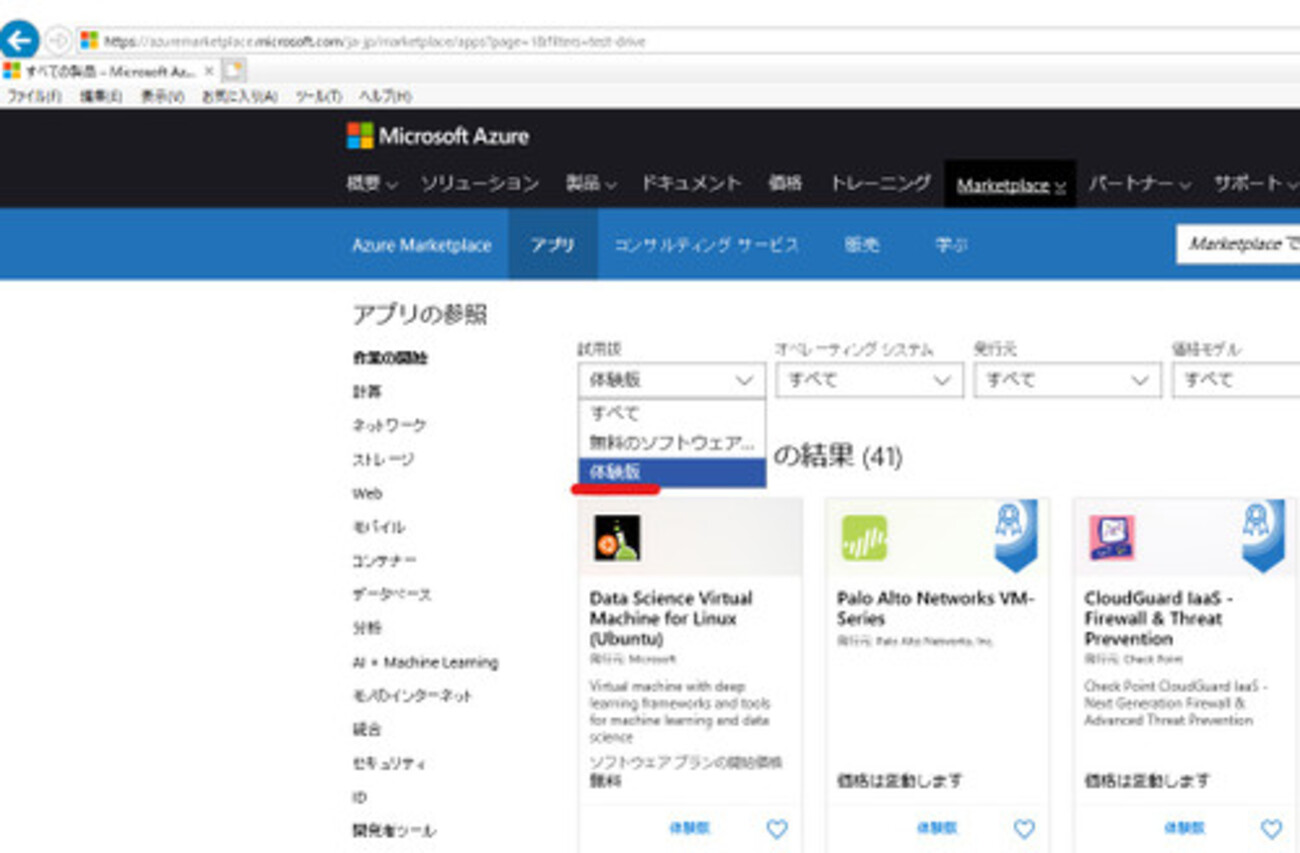The width and height of the screenshot is (1300, 853).
Task: Favorite Palo Alto Networks VM-Series with heart
Action: (x=1024, y=828)
